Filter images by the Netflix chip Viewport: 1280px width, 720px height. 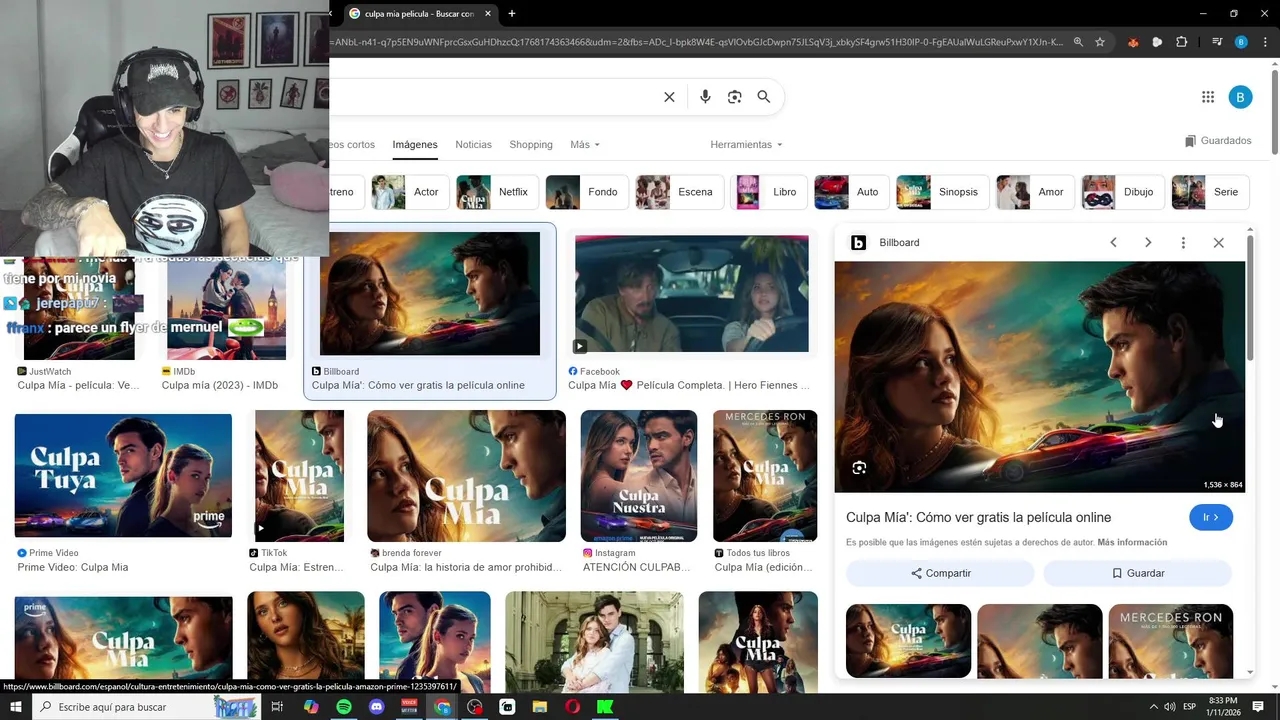pos(497,192)
